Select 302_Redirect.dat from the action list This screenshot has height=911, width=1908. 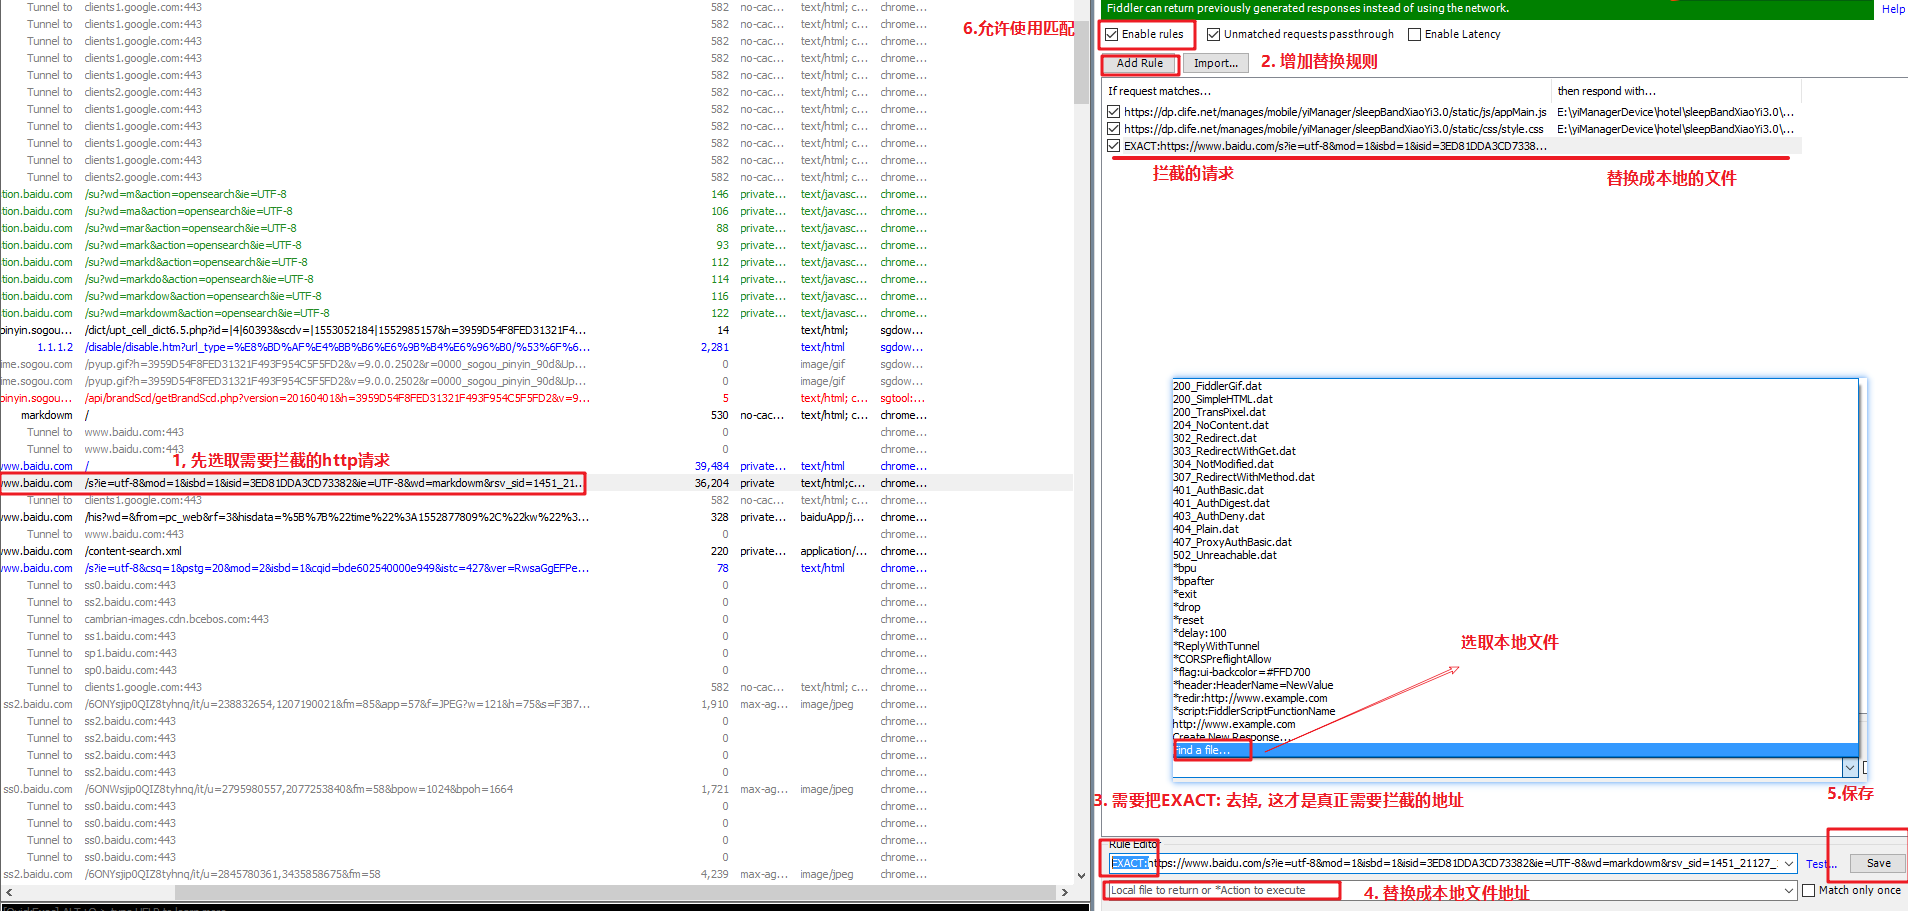(x=1514, y=438)
